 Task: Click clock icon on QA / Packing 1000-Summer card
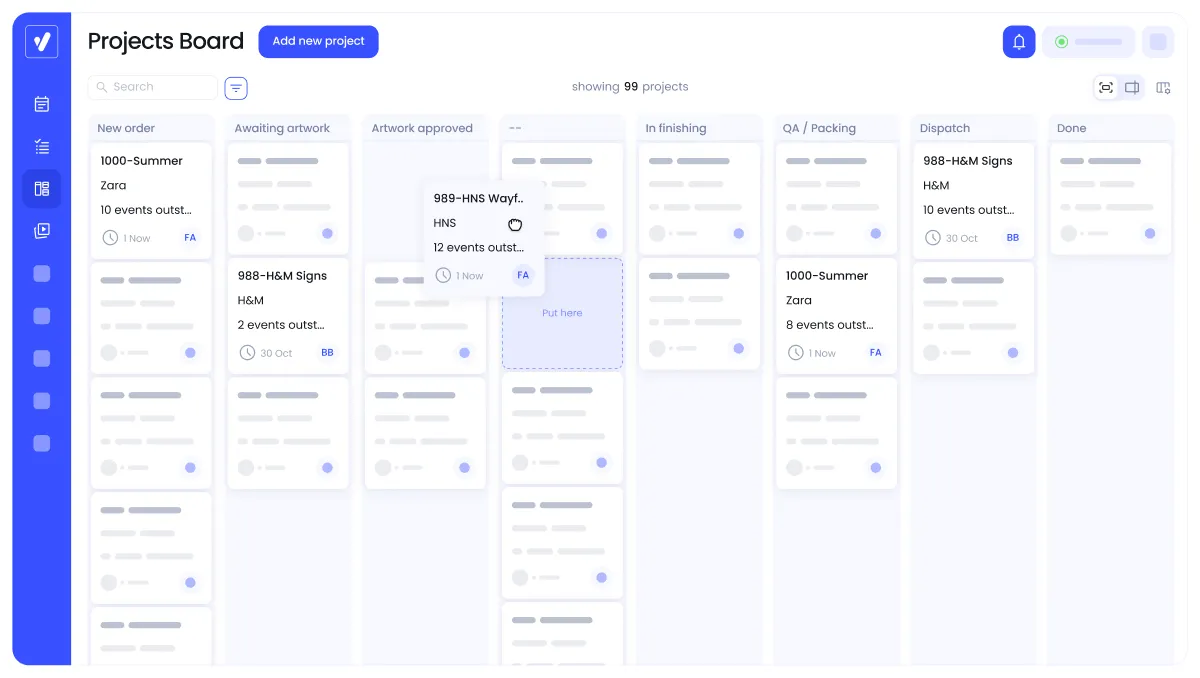pyautogui.click(x=796, y=353)
